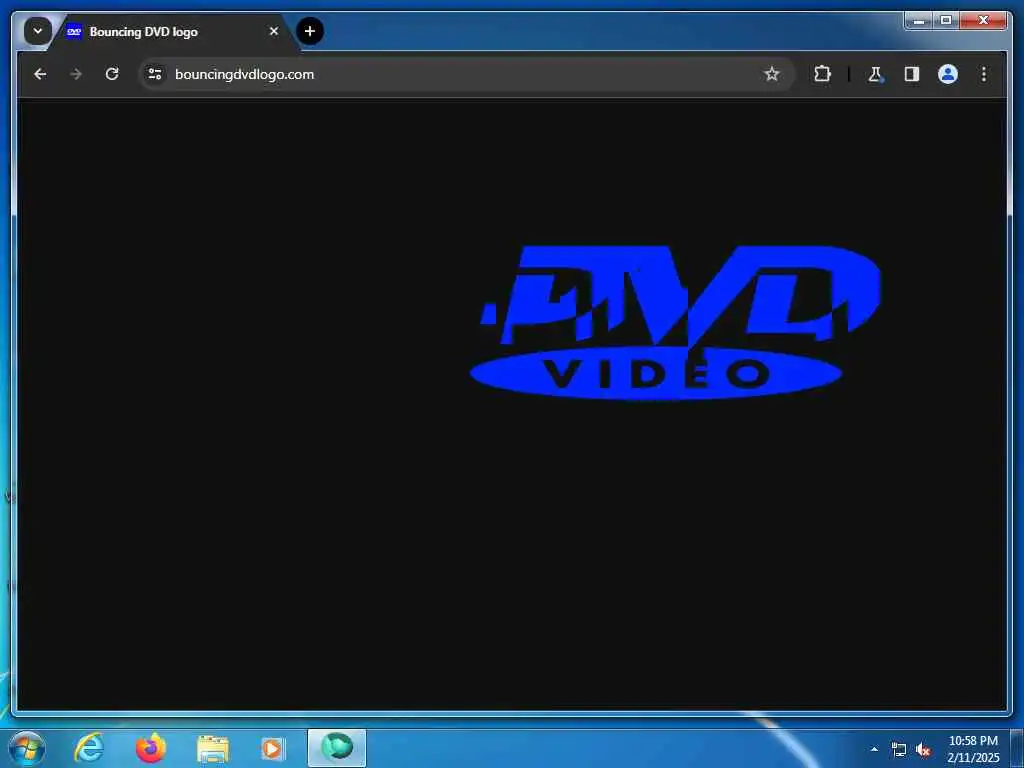The height and width of the screenshot is (768, 1024).
Task: Open the Extensions puzzle icon
Action: click(822, 74)
